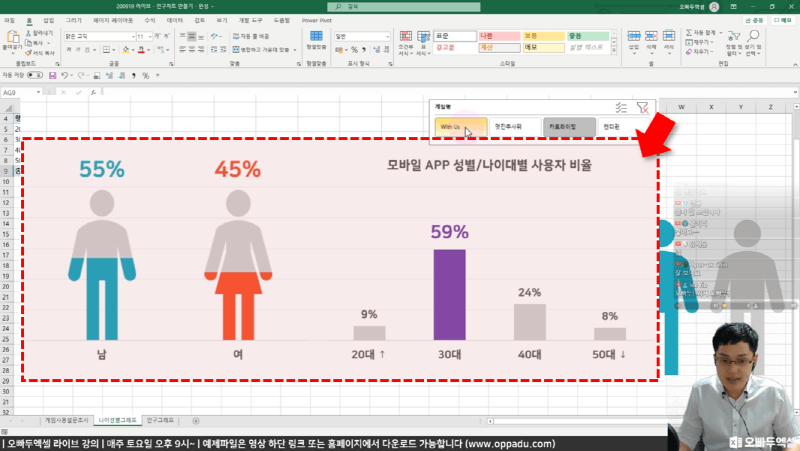Image resolution: width=800 pixels, height=451 pixels.
Task: Open the 인구그래프 sheet tab
Action: 160,420
